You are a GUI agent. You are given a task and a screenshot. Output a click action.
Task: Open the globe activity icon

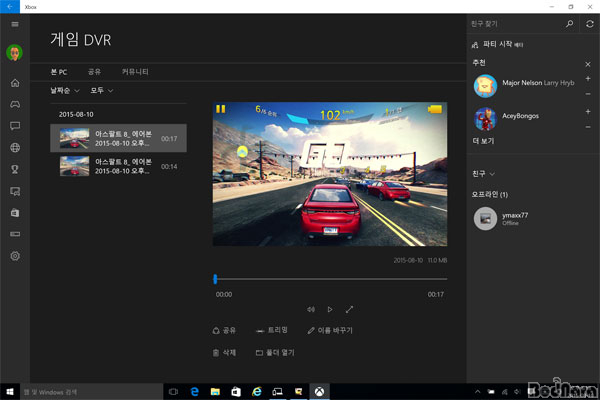[15, 147]
